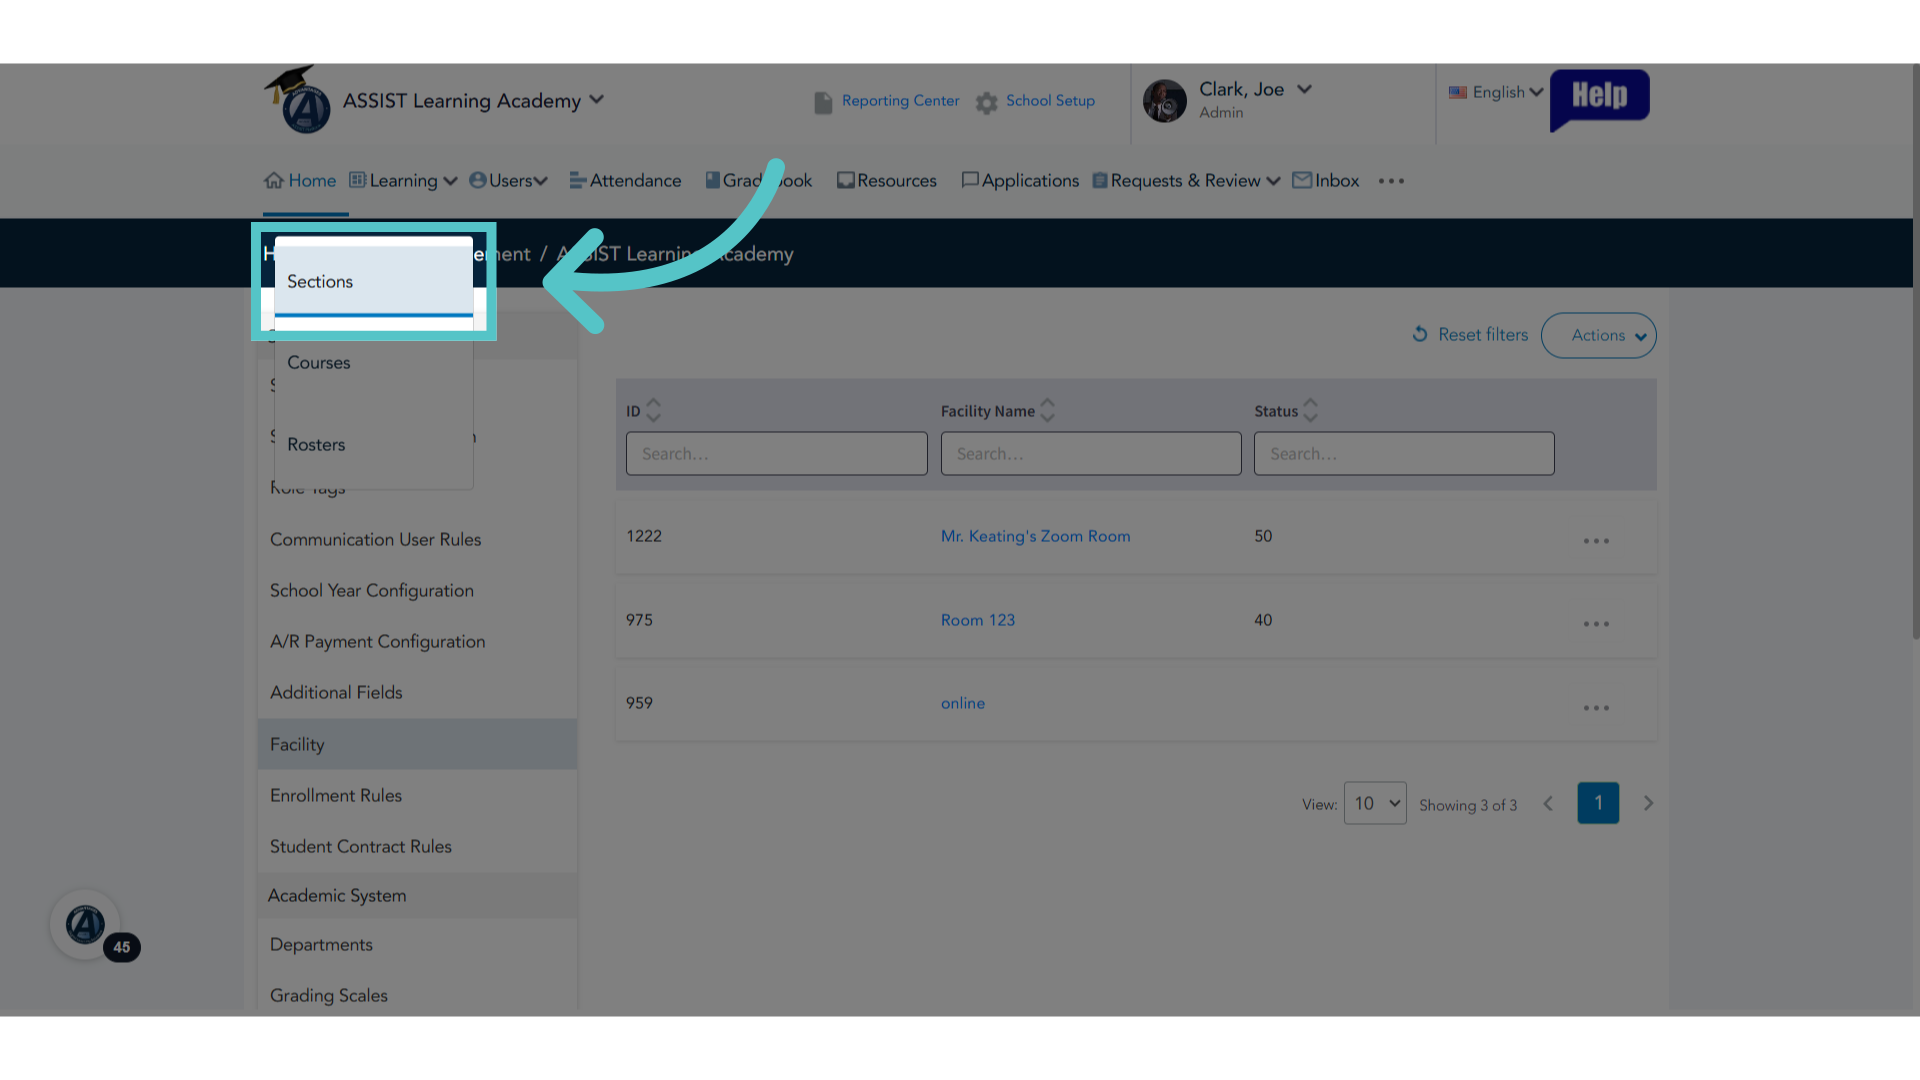Click the Users person icon
The width and height of the screenshot is (1920, 1080).
tap(478, 180)
